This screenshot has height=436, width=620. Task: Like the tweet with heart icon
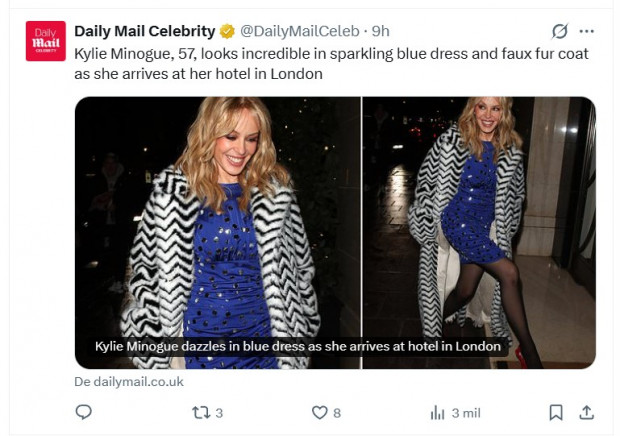coord(320,412)
